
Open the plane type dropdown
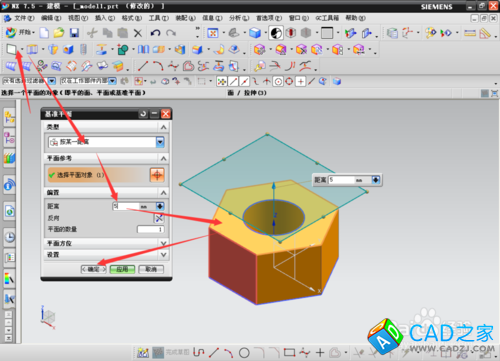pyautogui.click(x=160, y=142)
